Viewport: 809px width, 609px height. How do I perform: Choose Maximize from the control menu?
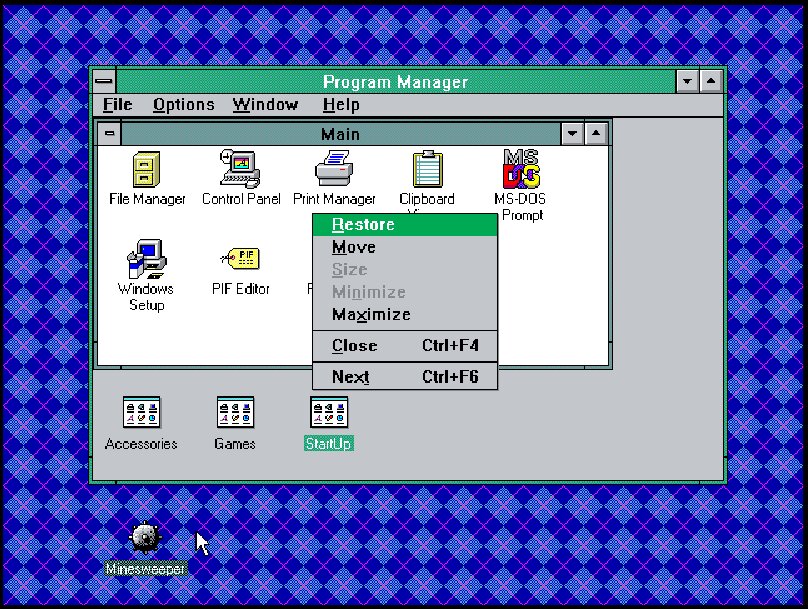405,314
